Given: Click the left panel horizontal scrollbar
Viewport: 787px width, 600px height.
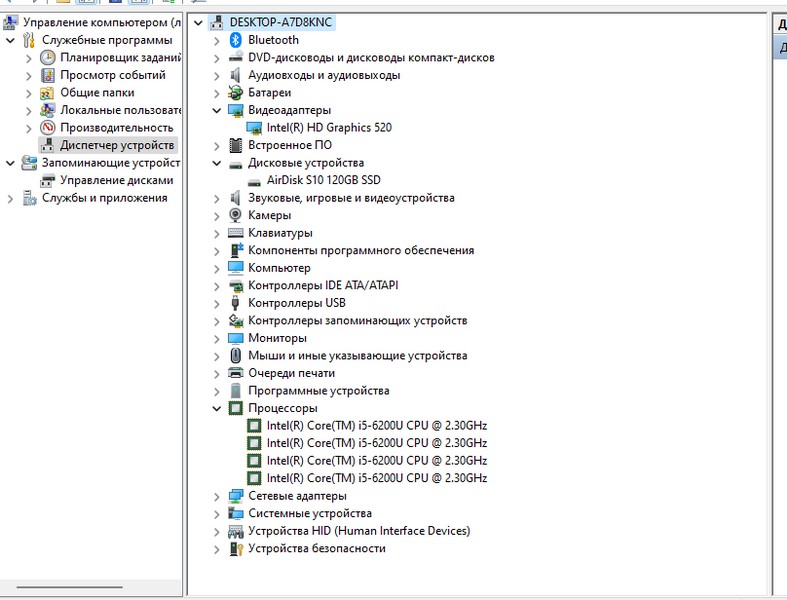Looking at the screenshot, I should (x=68, y=587).
